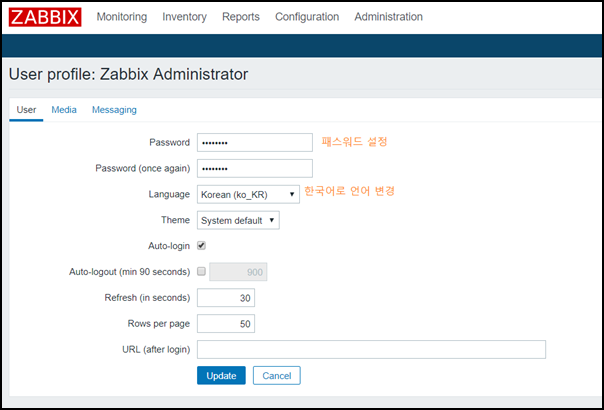Image resolution: width=604 pixels, height=410 pixels.
Task: Select the User tab
Action: 26,110
